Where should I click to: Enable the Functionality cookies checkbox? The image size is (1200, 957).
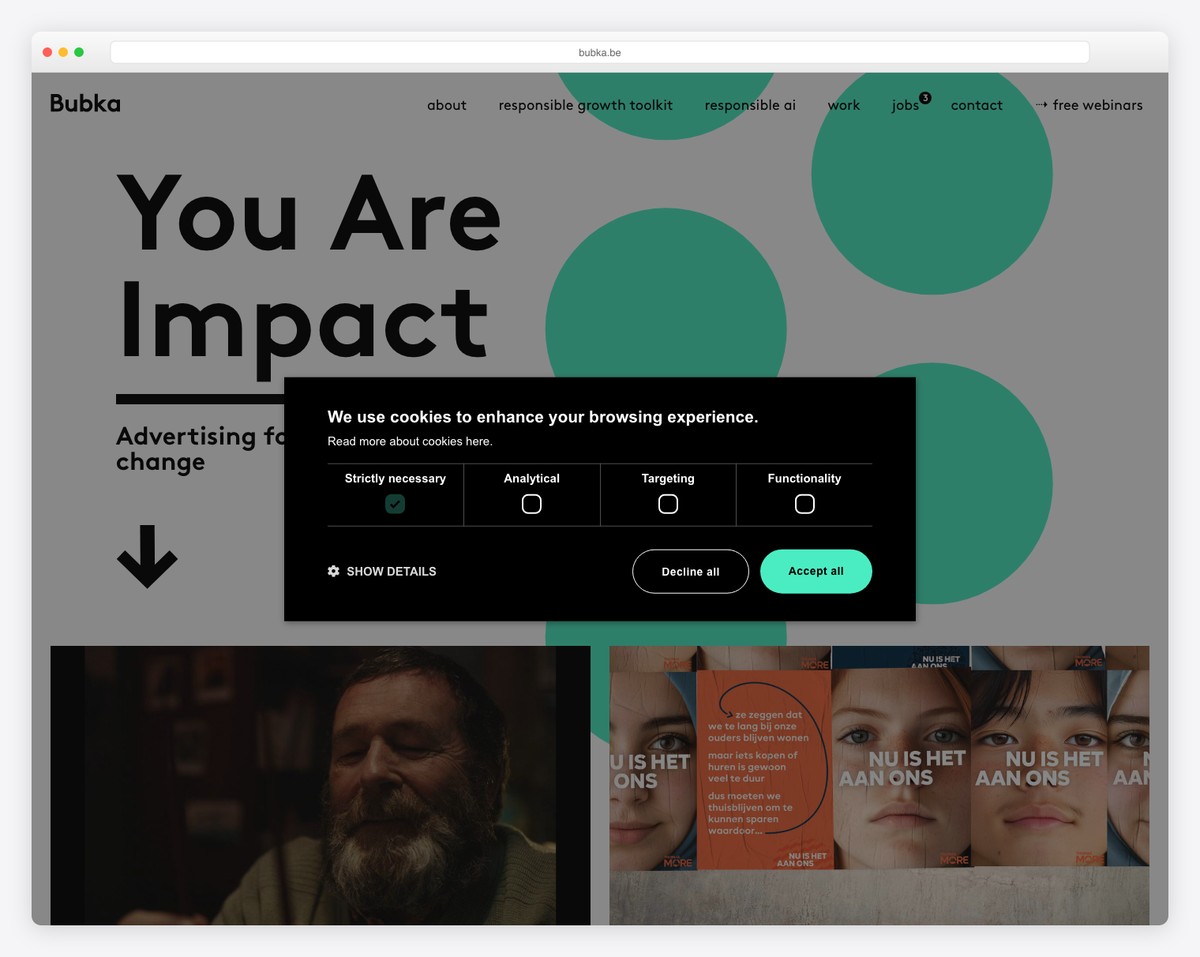click(x=805, y=504)
